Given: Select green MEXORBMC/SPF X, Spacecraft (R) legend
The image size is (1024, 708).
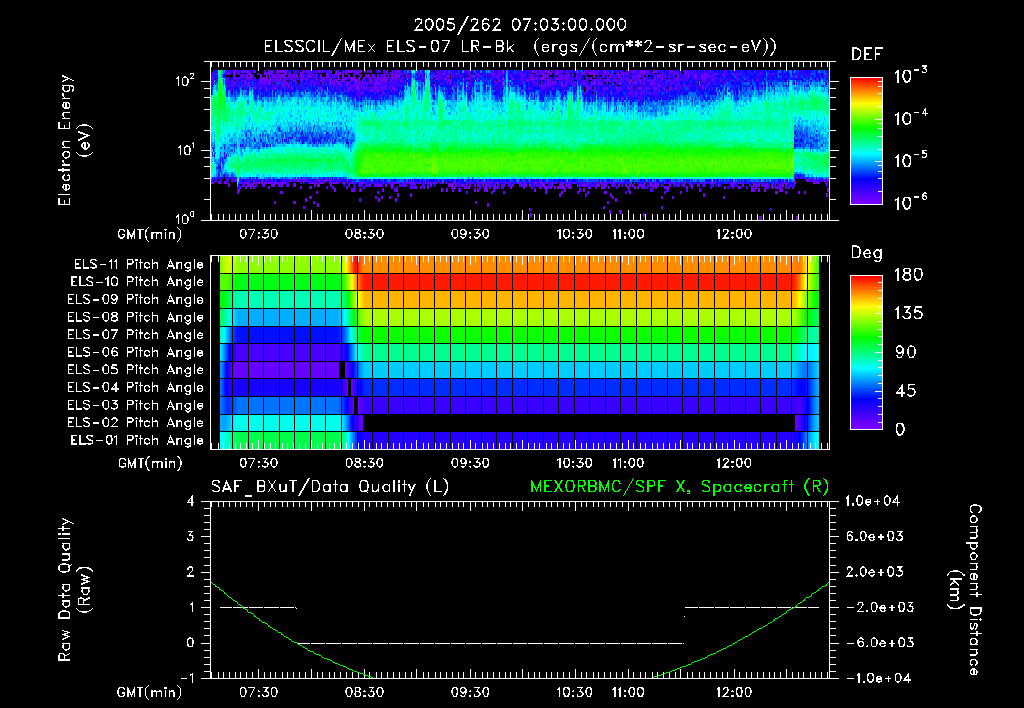Looking at the screenshot, I should (x=679, y=487).
